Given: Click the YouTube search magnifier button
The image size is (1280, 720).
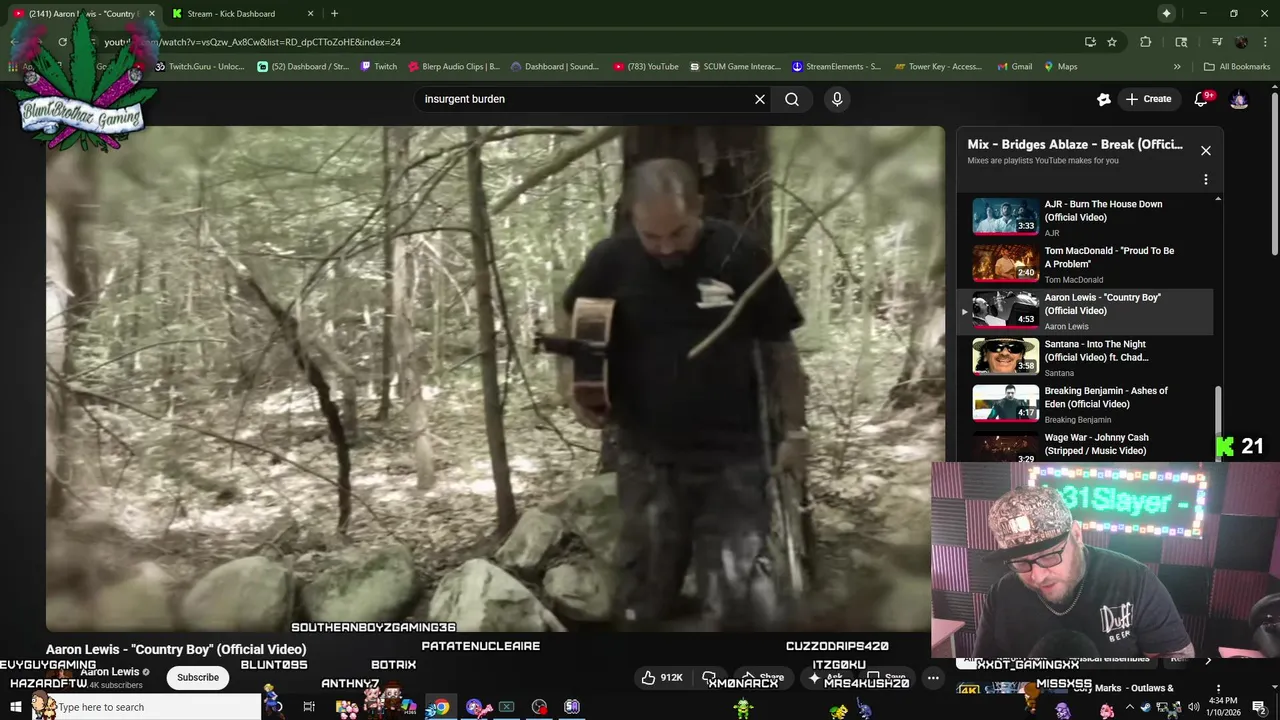Looking at the screenshot, I should pos(792,99).
